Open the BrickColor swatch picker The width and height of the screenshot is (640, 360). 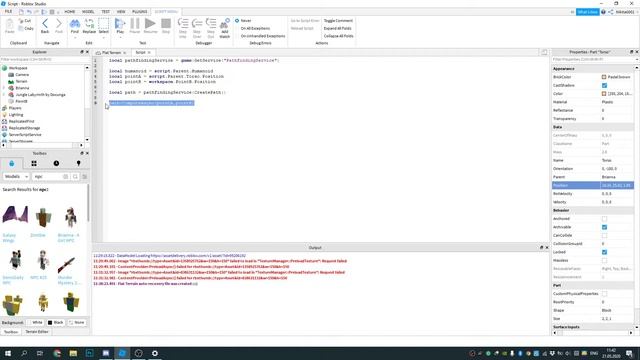tap(604, 77)
